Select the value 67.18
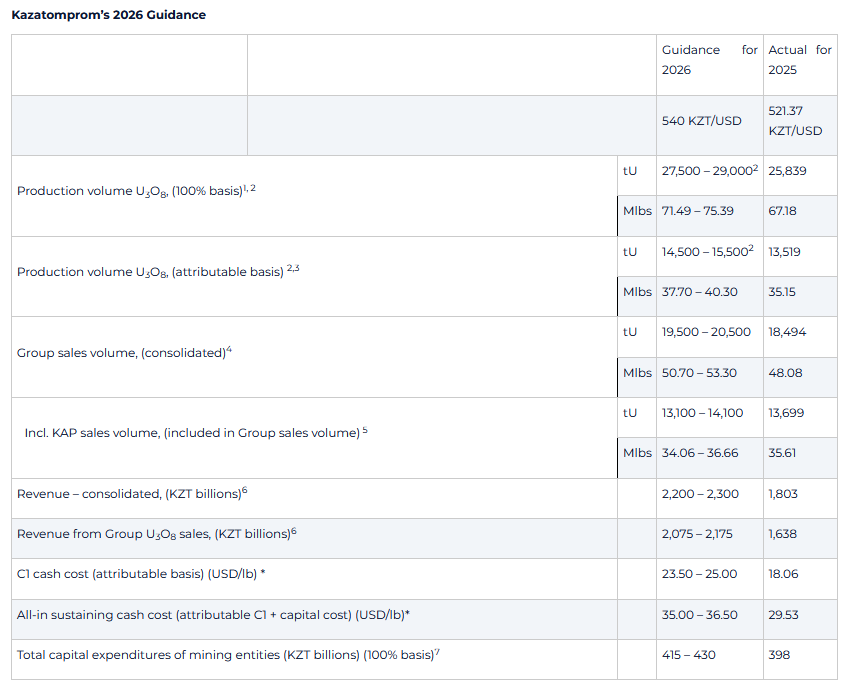This screenshot has width=851, height=683. (x=782, y=211)
